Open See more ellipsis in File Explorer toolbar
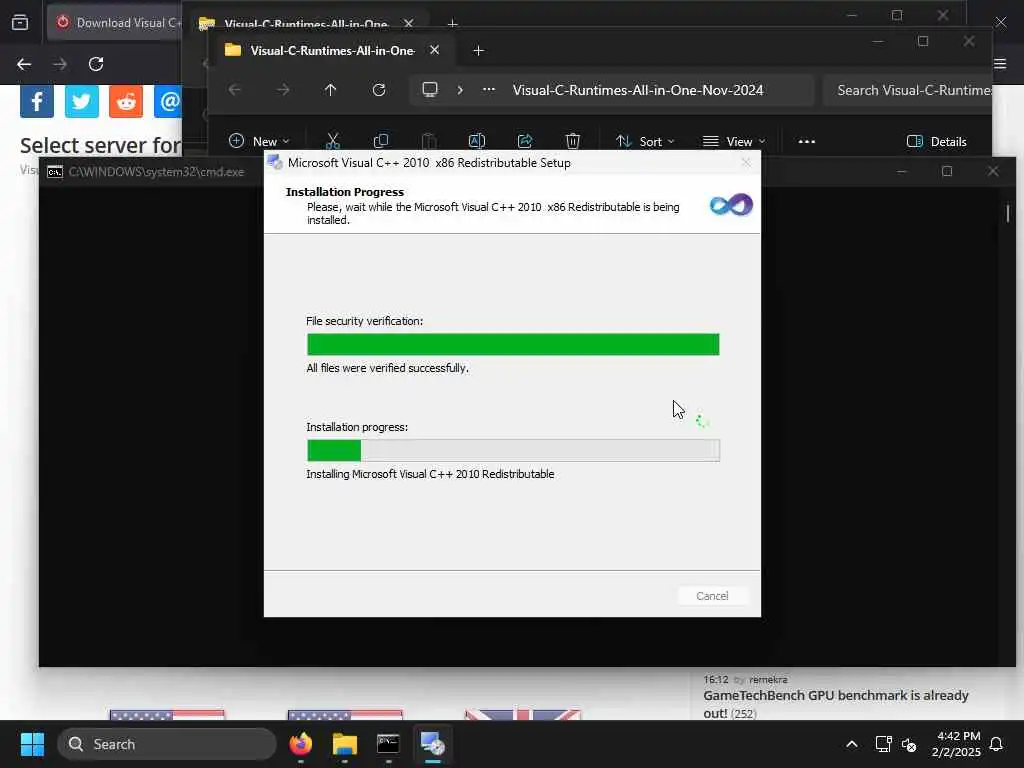This screenshot has height=768, width=1024. tap(807, 141)
